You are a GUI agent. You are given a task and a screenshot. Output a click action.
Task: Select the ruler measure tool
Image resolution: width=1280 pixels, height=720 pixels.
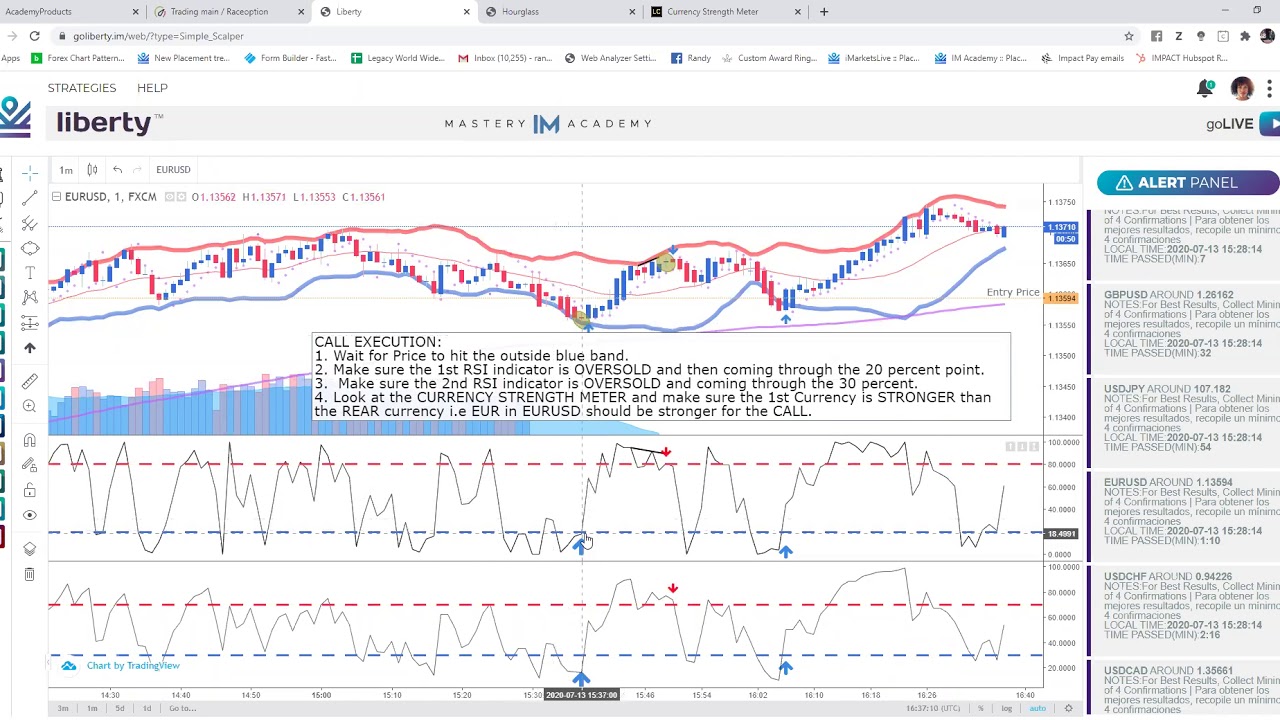[x=30, y=381]
